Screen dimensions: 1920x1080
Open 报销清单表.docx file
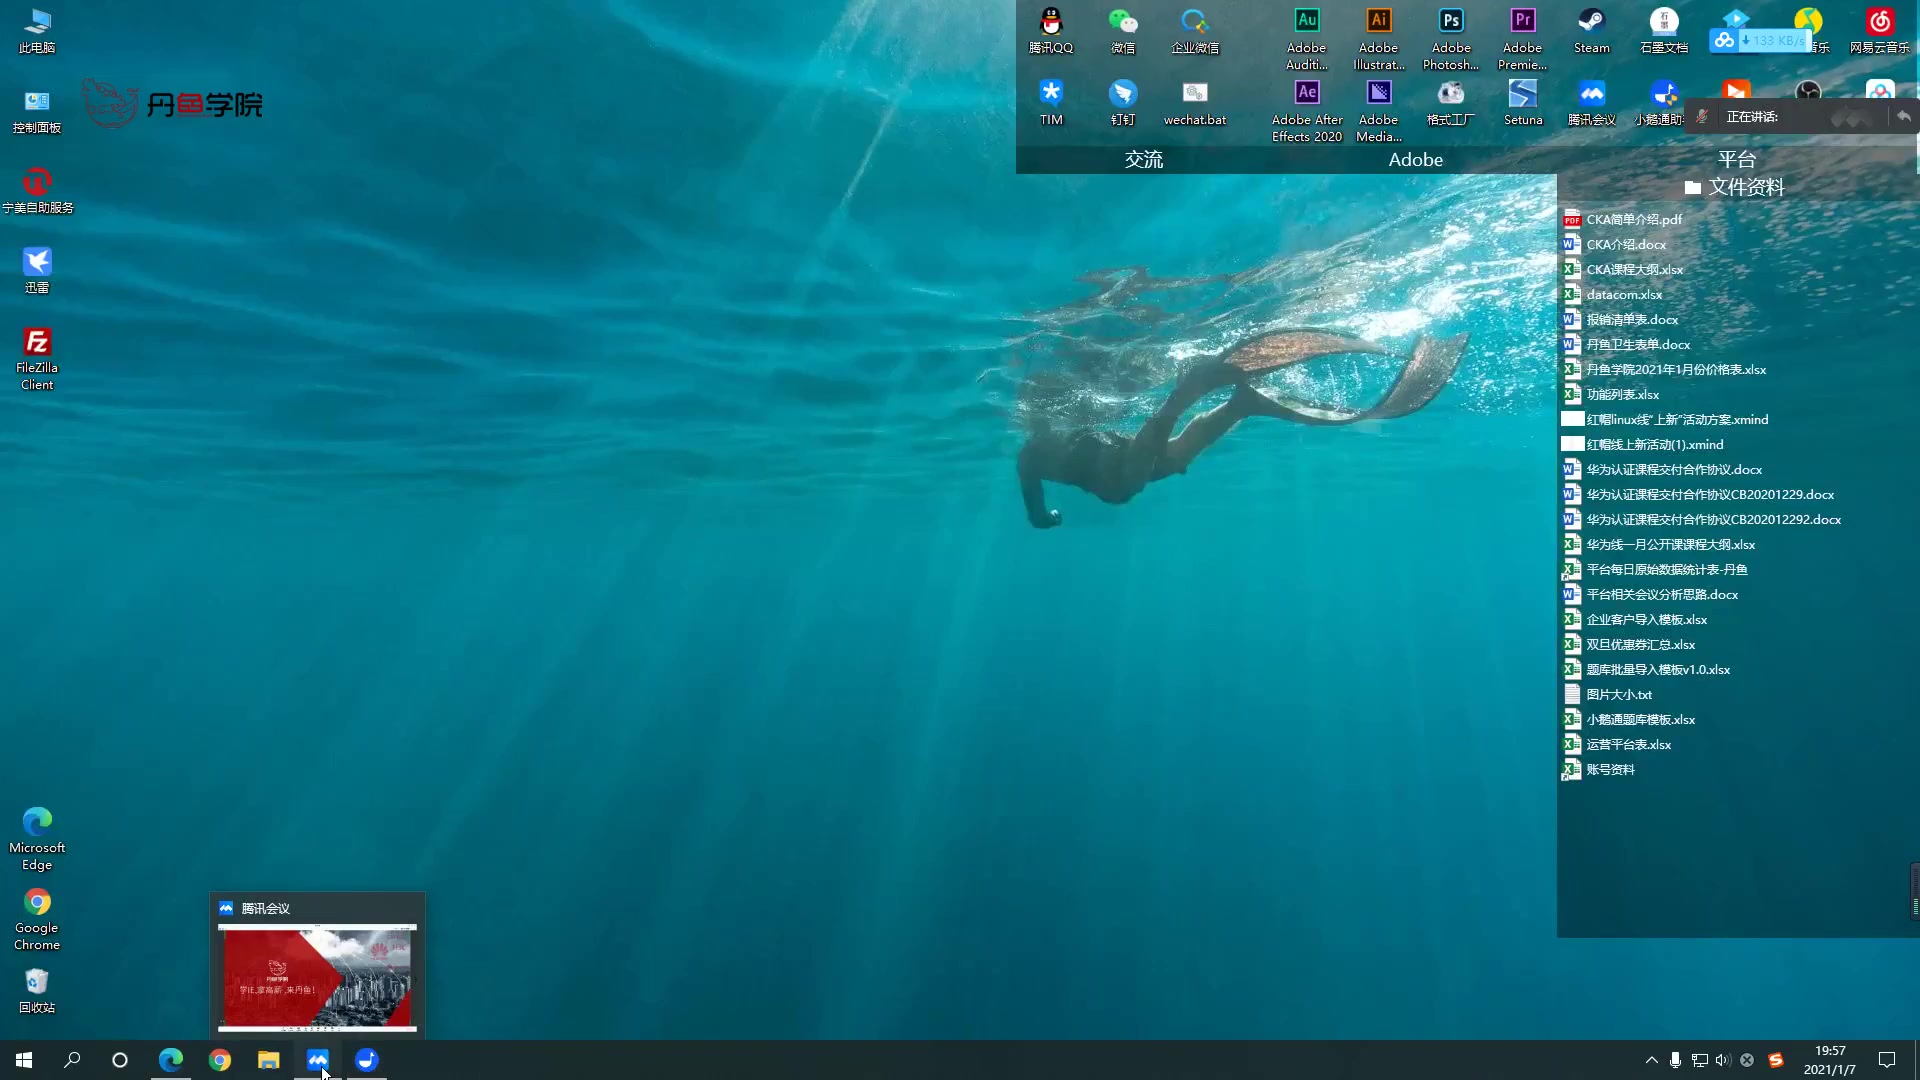(1620, 319)
